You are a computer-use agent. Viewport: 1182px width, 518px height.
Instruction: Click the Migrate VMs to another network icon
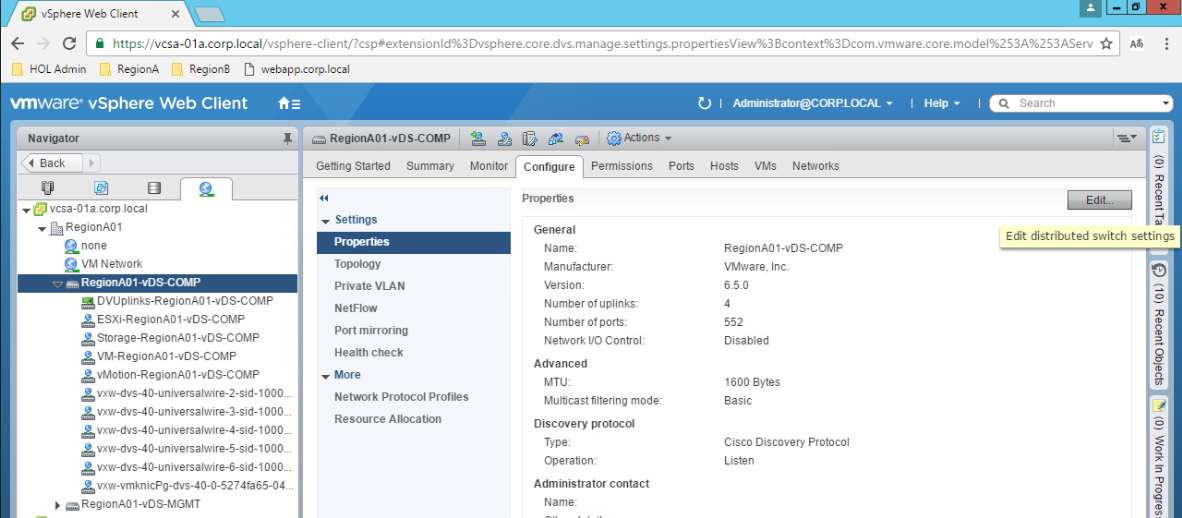(x=556, y=138)
